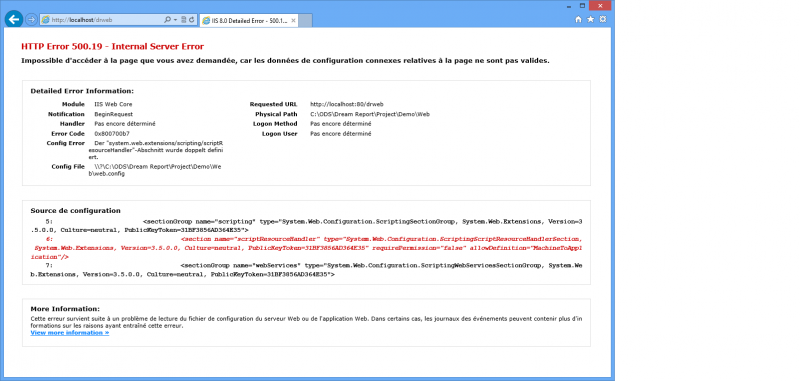Click the browser Forward arrow button
The image size is (800, 381).
click(x=31, y=19)
